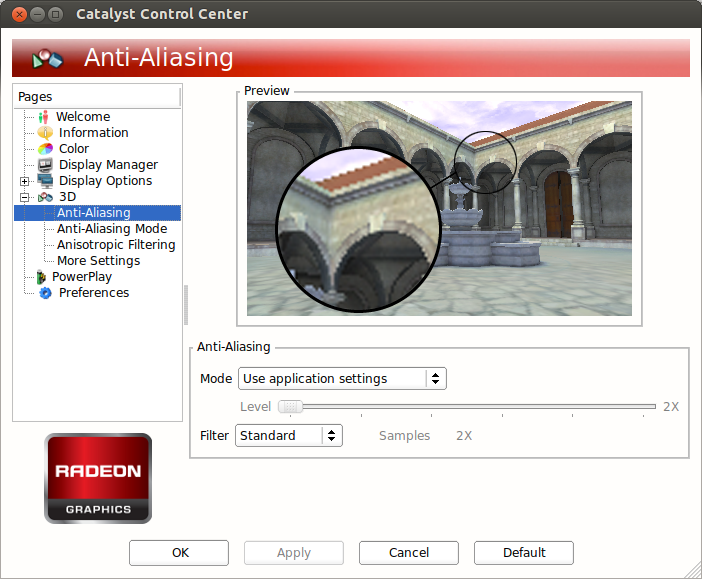Click the Preferences gear icon
702x579 pixels.
[x=45, y=293]
